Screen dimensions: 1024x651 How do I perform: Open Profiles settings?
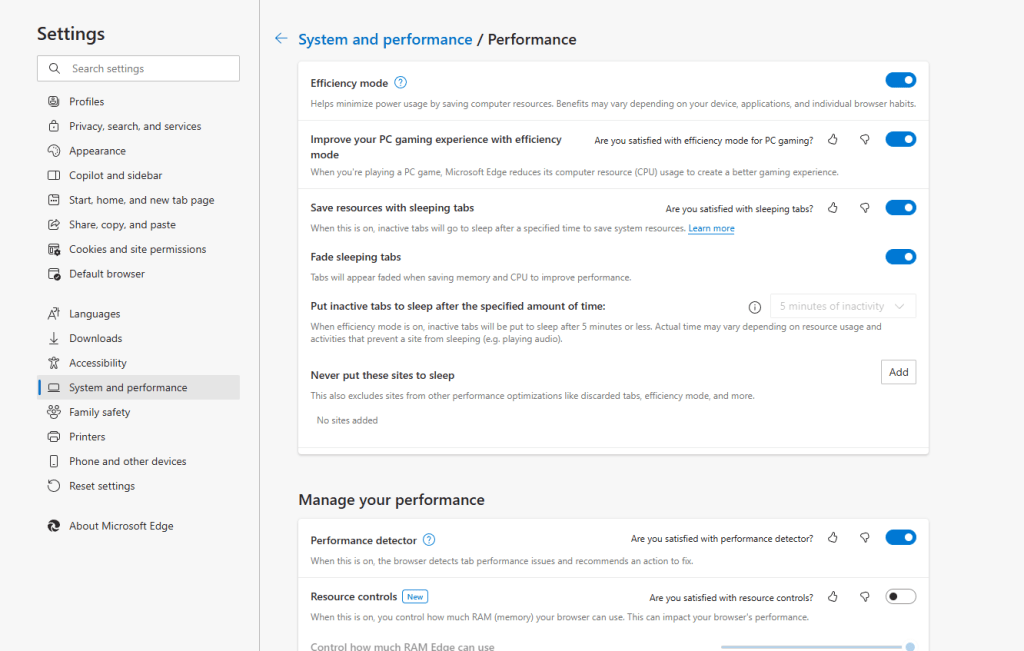[138, 101]
